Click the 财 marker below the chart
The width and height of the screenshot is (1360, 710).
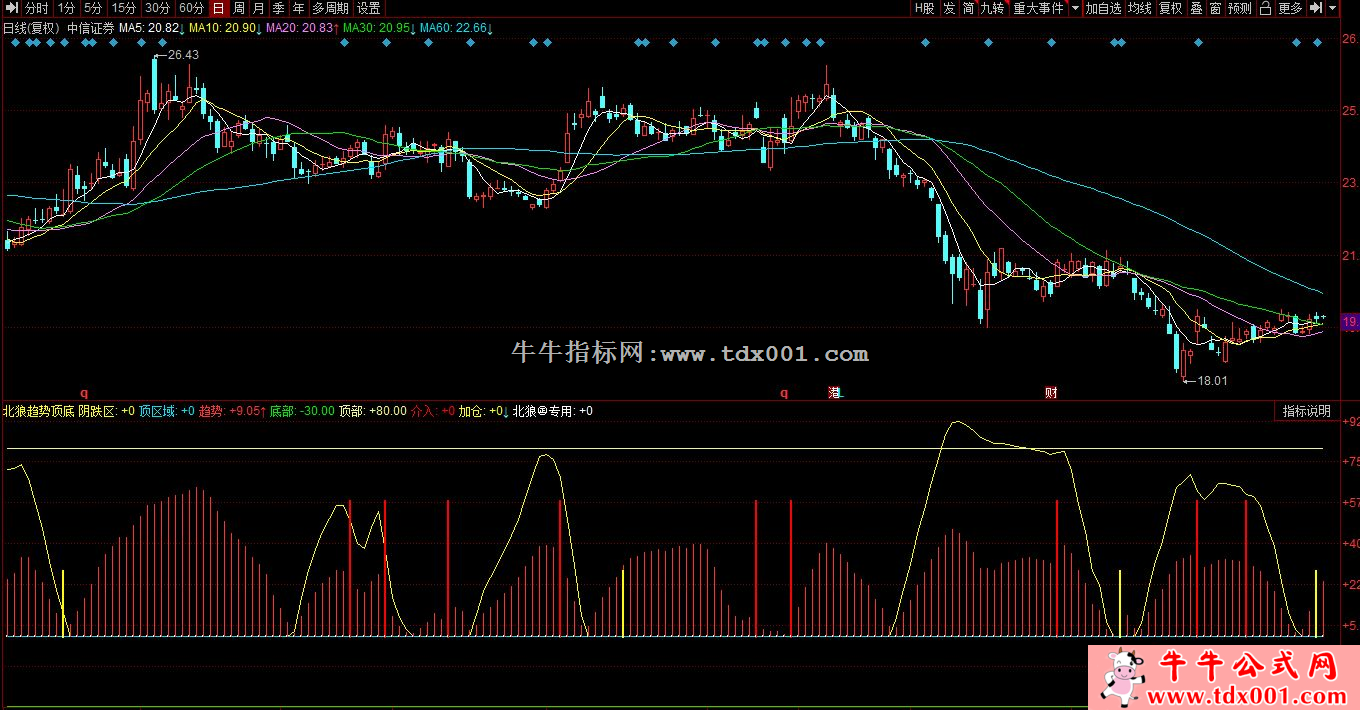pos(1051,393)
